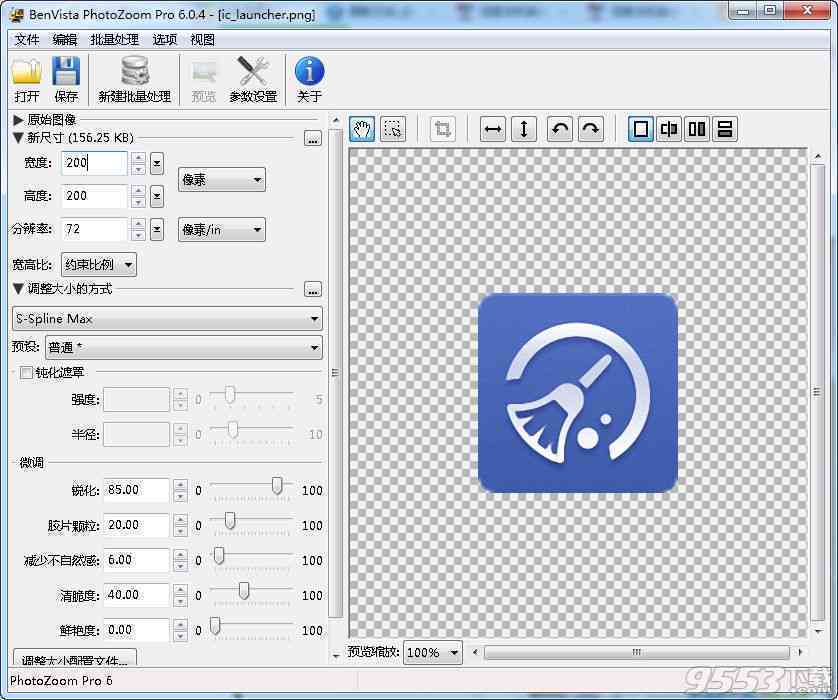The image size is (838, 700).
Task: Click the 锐化 value field 85.00
Action: point(137,490)
